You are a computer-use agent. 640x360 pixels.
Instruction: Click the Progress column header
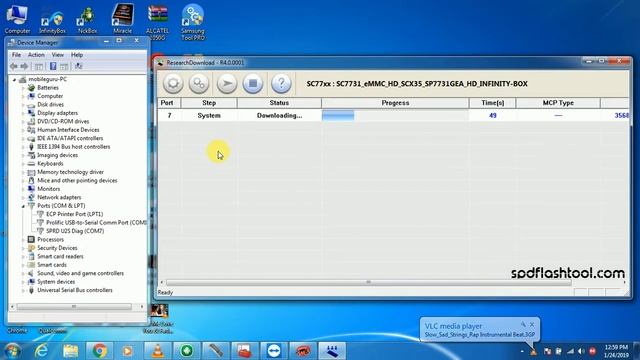click(x=395, y=103)
